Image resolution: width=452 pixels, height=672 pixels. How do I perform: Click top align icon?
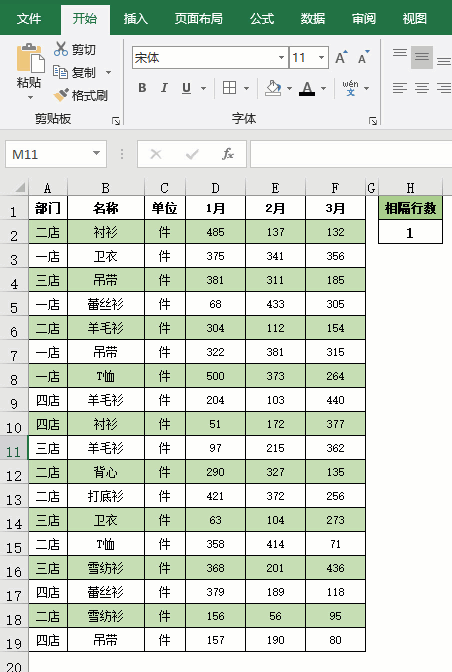tap(400, 53)
